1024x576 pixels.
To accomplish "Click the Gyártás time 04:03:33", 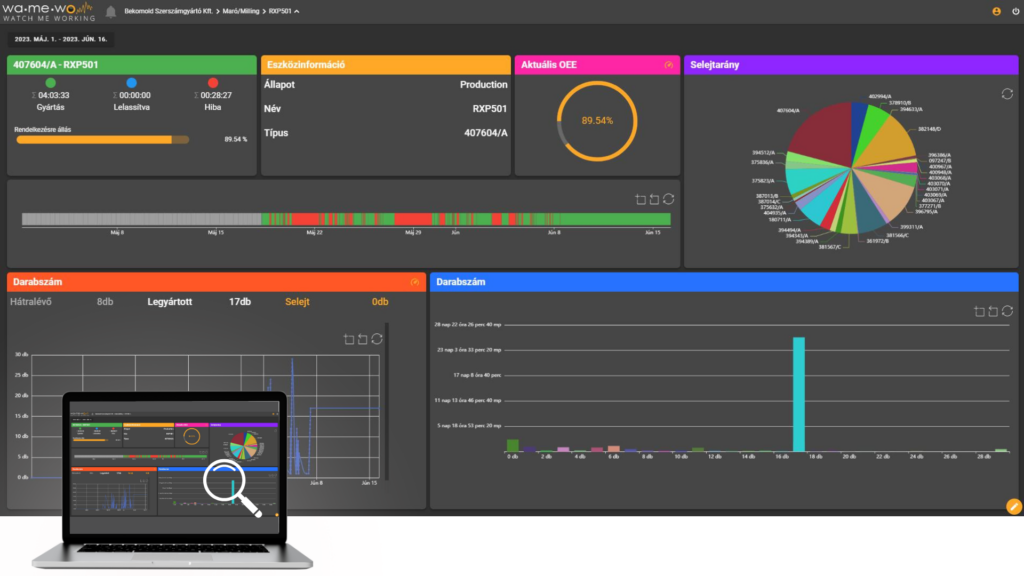I will click(54, 95).
